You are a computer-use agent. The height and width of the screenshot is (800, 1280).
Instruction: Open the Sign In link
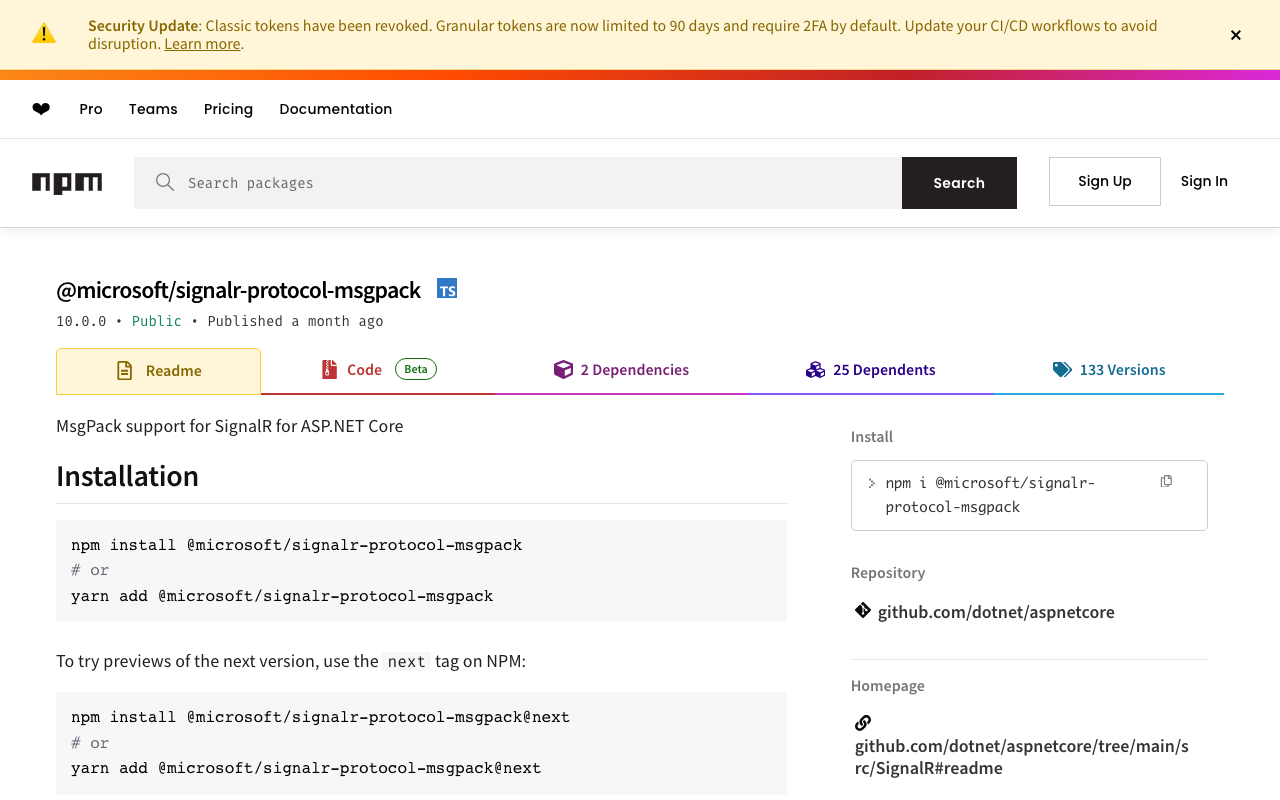tap(1204, 181)
